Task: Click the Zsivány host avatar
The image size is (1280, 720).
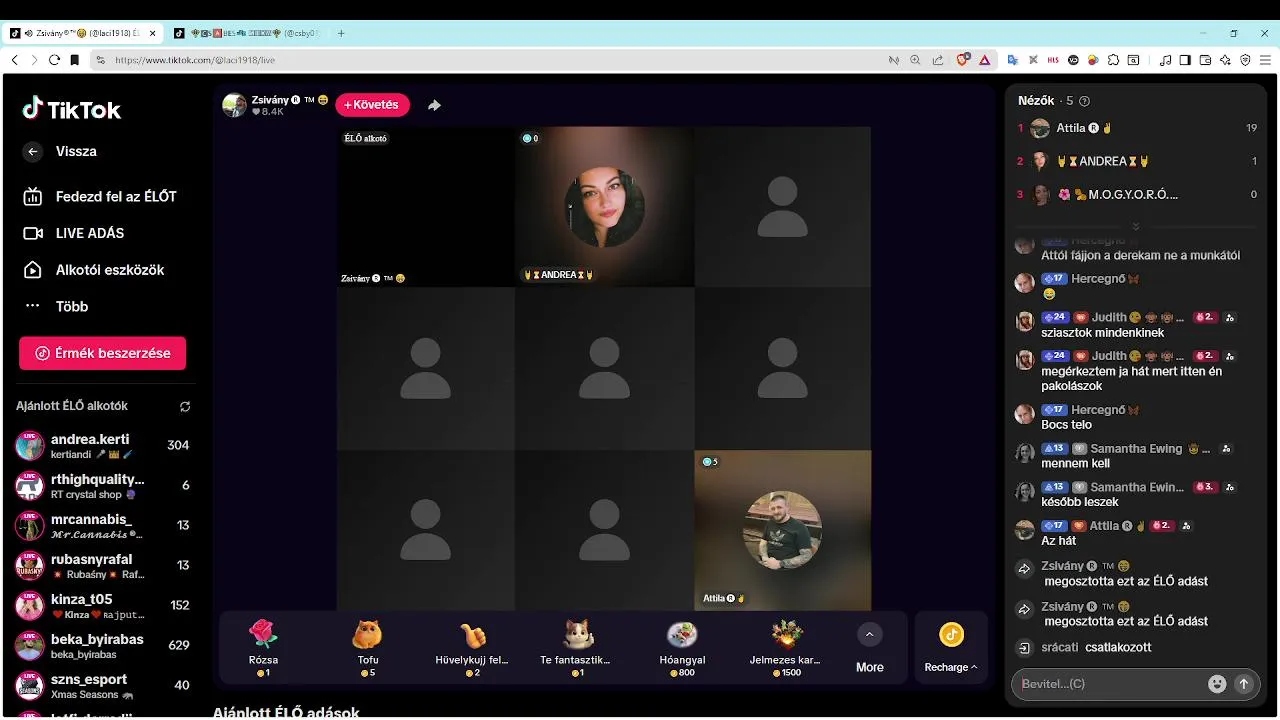Action: (234, 105)
